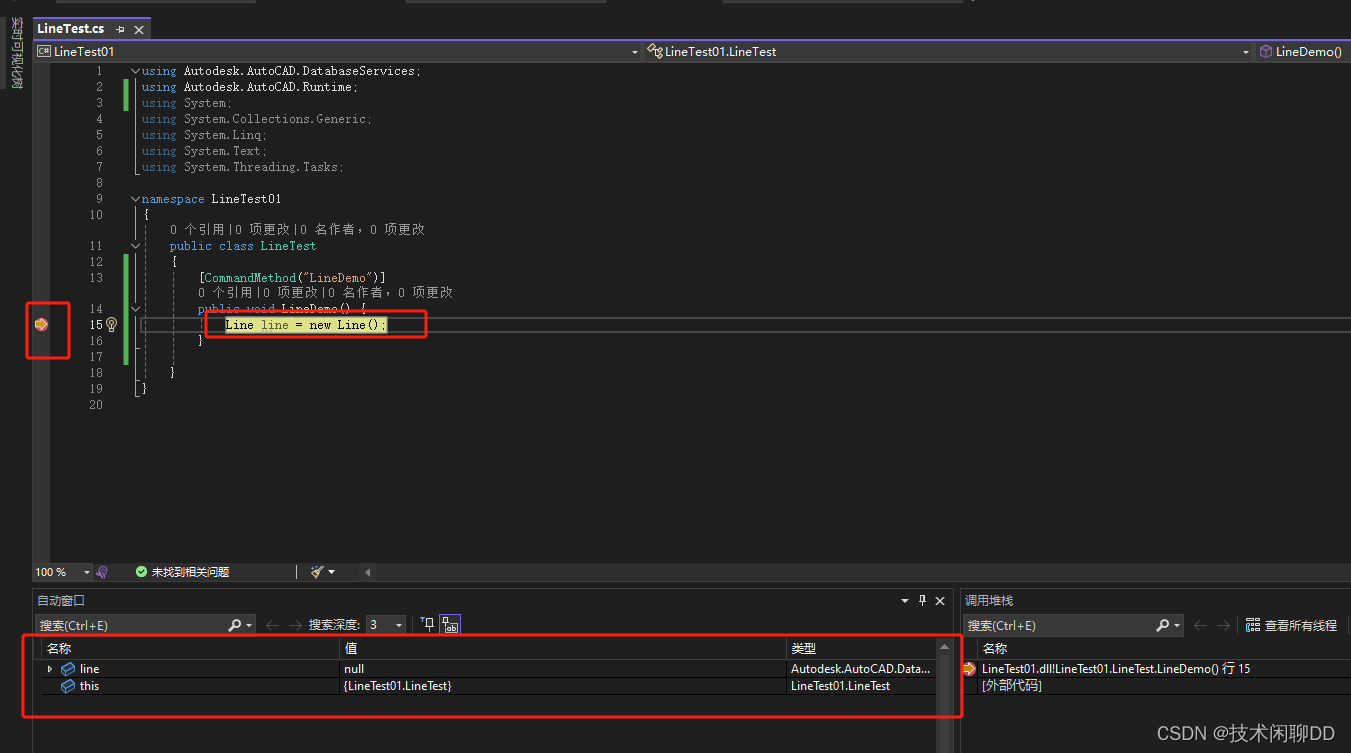Click the Call Stack search magnifier icon
The width and height of the screenshot is (1351, 753).
[1163, 625]
